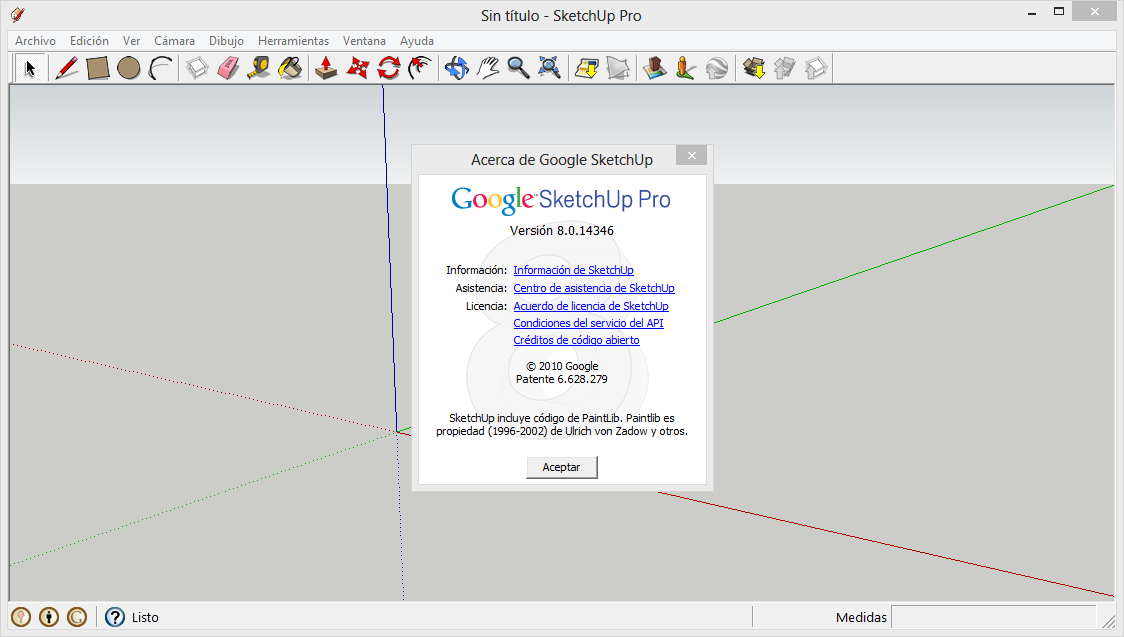
Task: Pick the Push/Pull tool
Action: coord(326,68)
